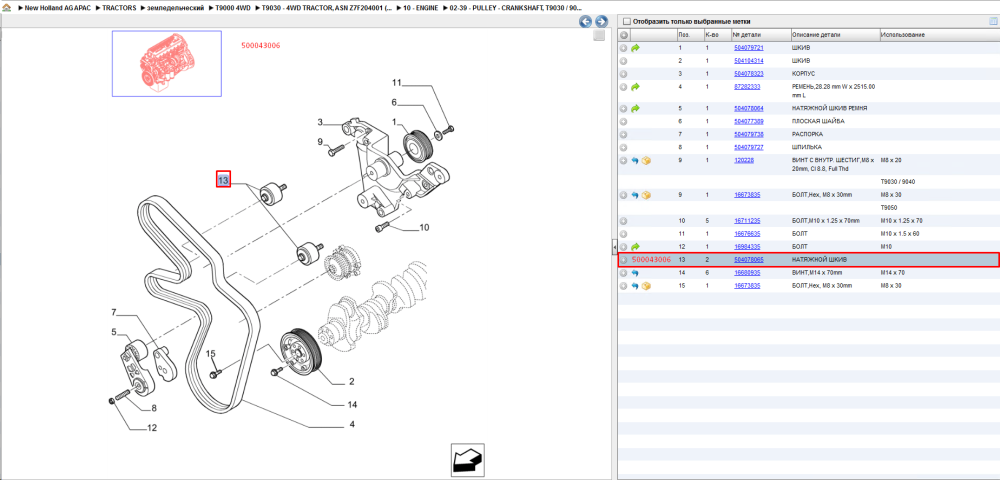The width and height of the screenshot is (1000, 480).
Task: Select callout 14 in the diagram
Action: pyautogui.click(x=352, y=405)
